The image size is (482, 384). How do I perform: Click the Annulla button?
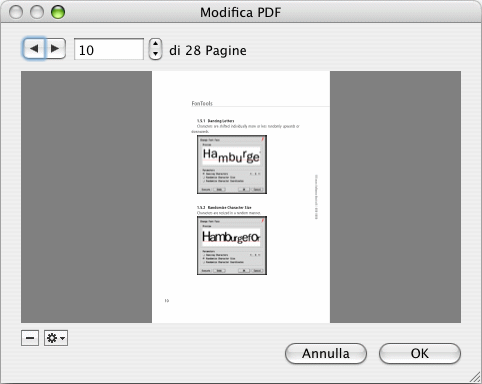click(x=326, y=353)
